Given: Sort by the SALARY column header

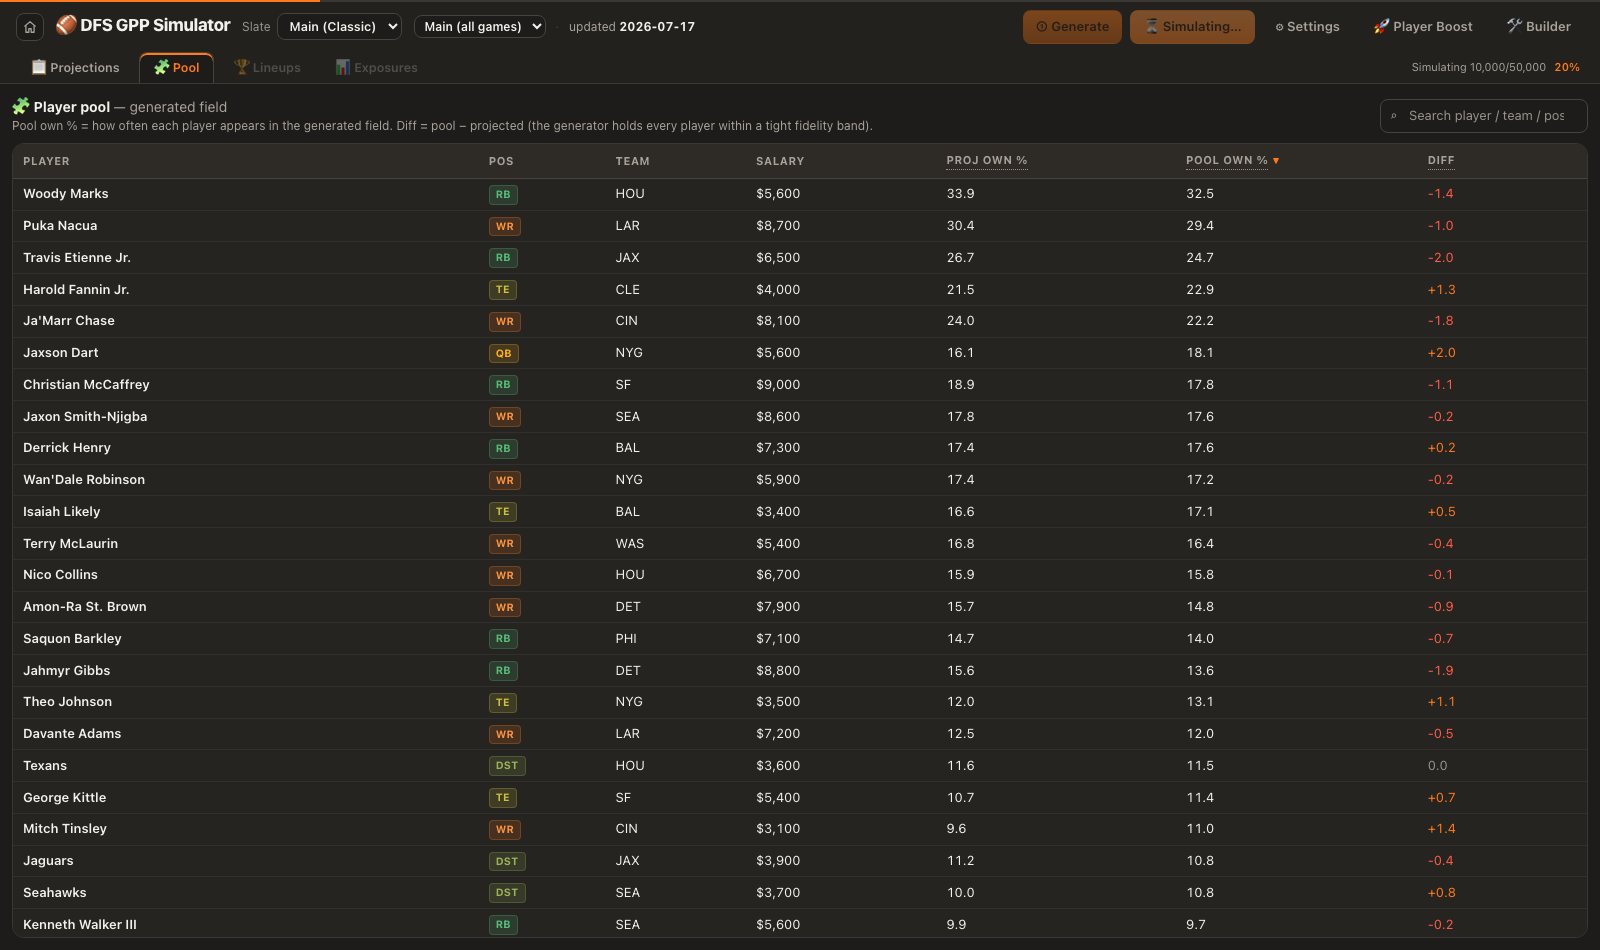Looking at the screenshot, I should coord(780,161).
